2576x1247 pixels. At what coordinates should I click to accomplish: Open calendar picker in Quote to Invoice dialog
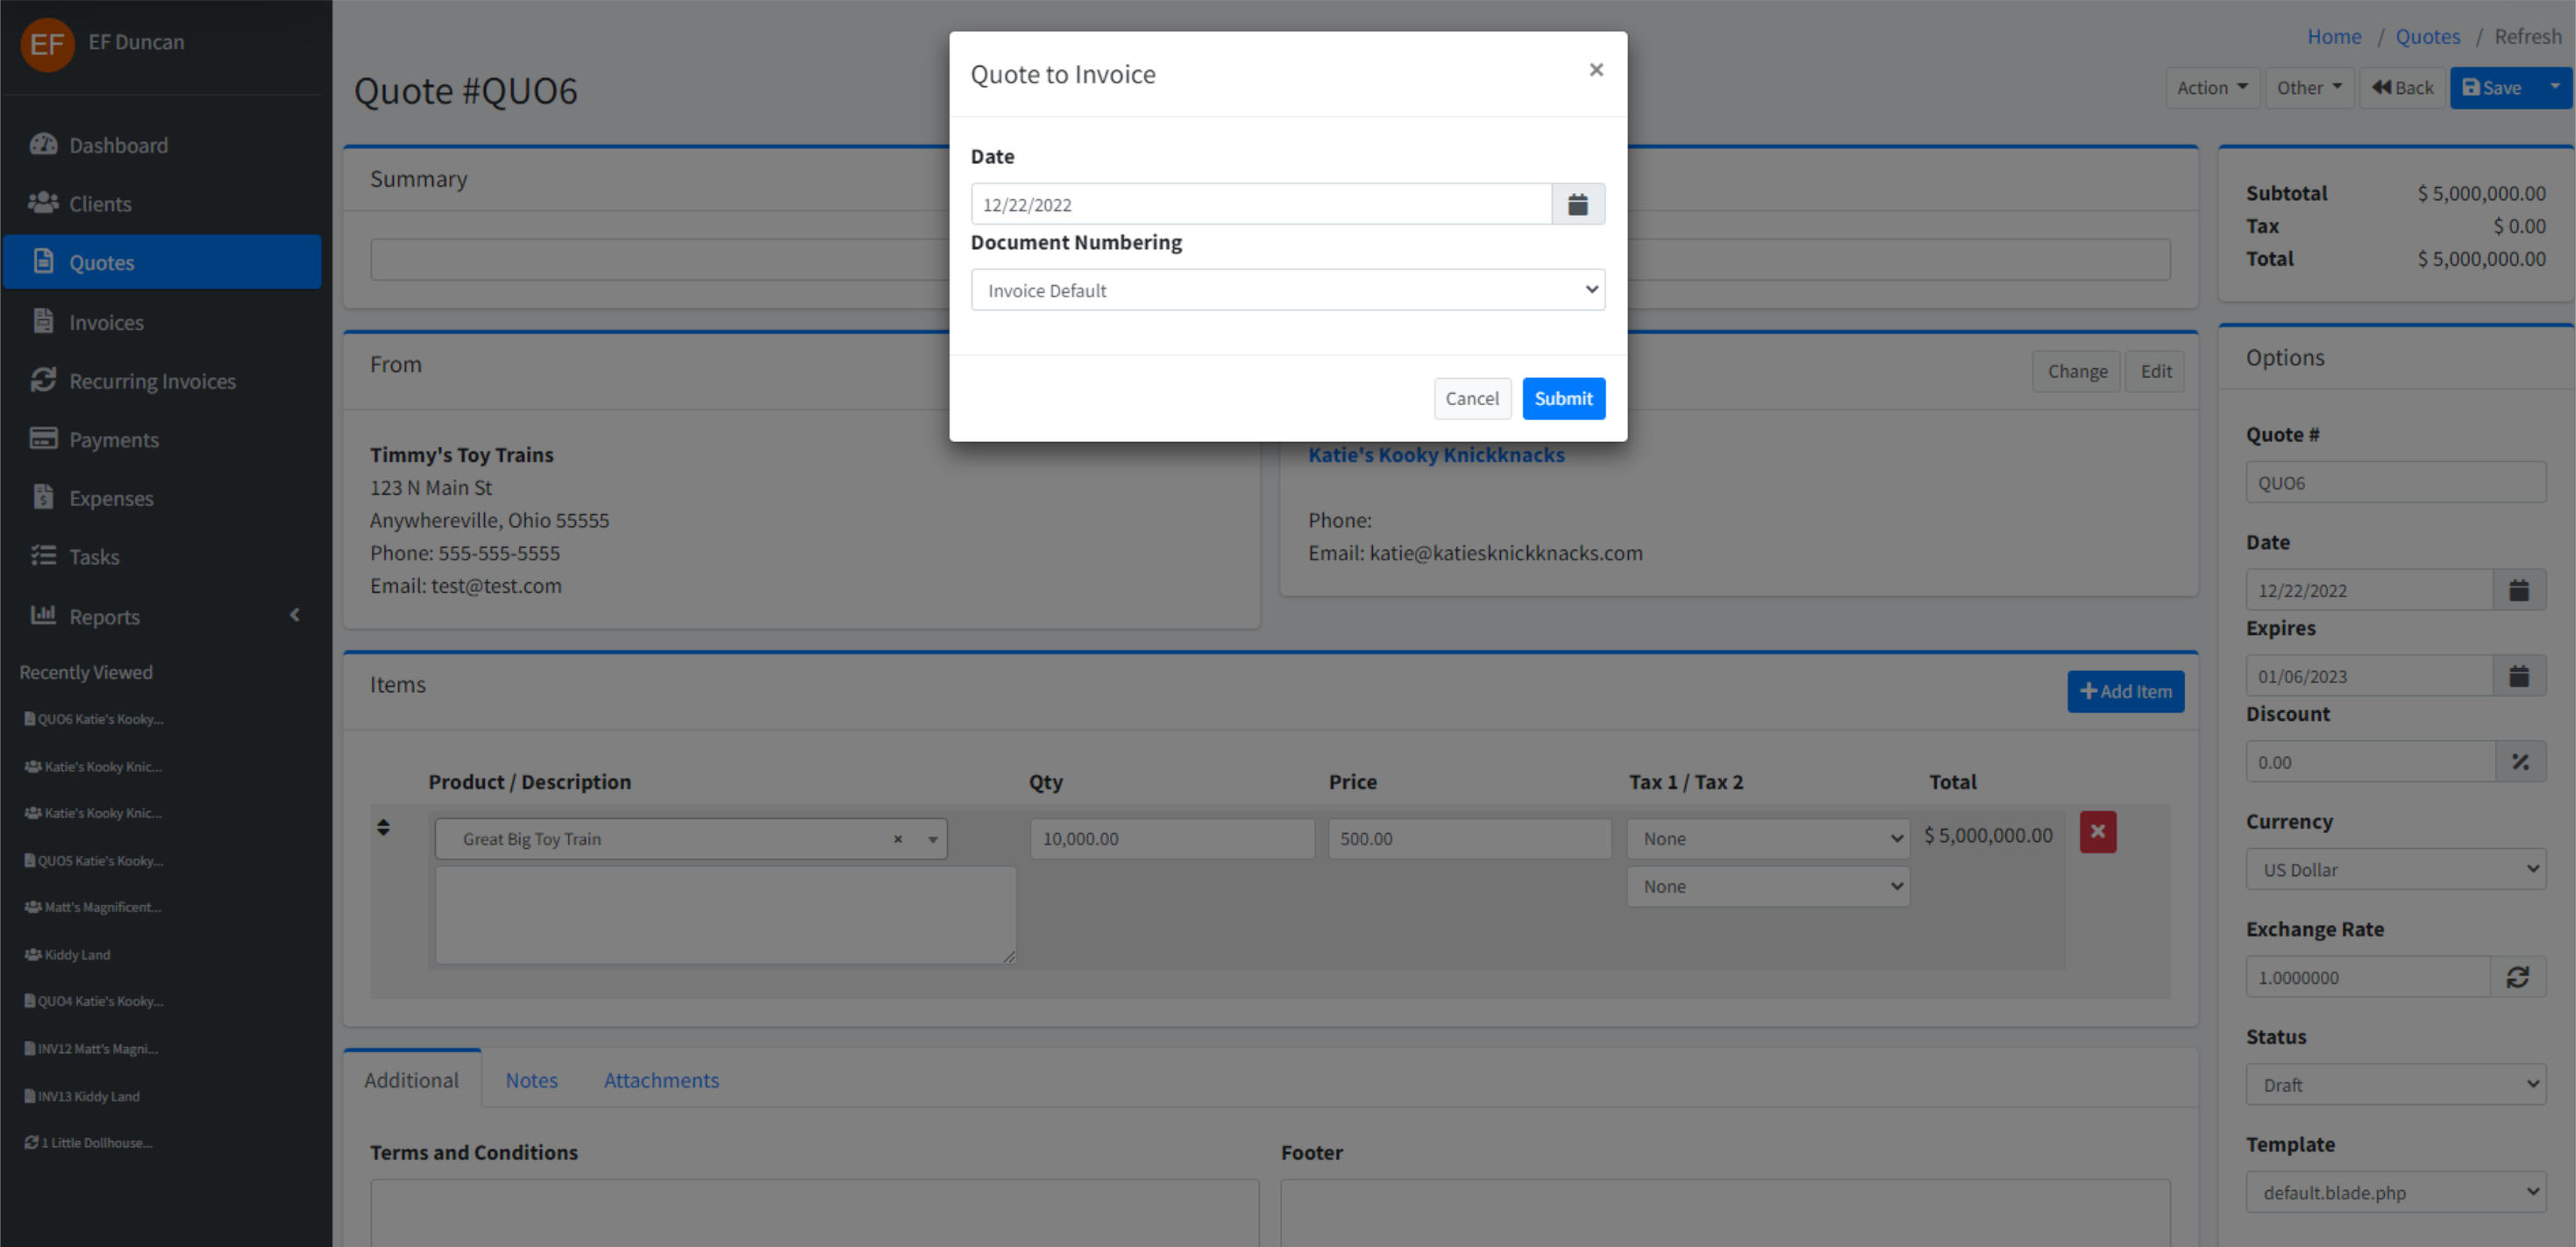1577,204
